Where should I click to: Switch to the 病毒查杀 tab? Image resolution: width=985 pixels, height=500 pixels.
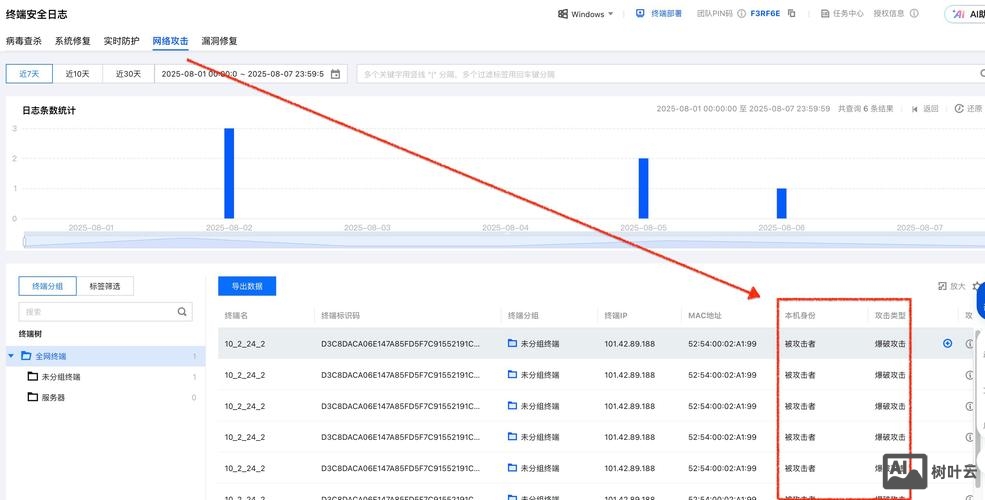pos(24,41)
